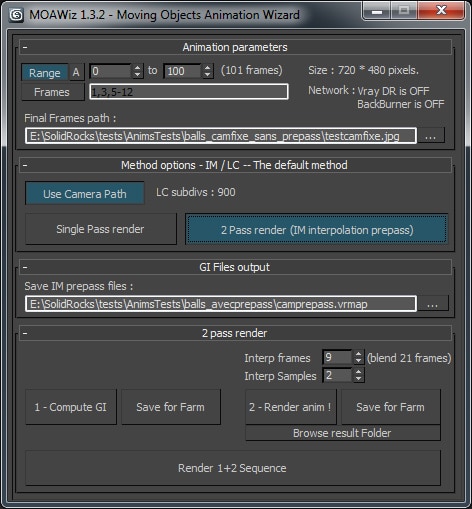The width and height of the screenshot is (472, 509).
Task: Toggle the Range mode button
Action: click(x=45, y=73)
